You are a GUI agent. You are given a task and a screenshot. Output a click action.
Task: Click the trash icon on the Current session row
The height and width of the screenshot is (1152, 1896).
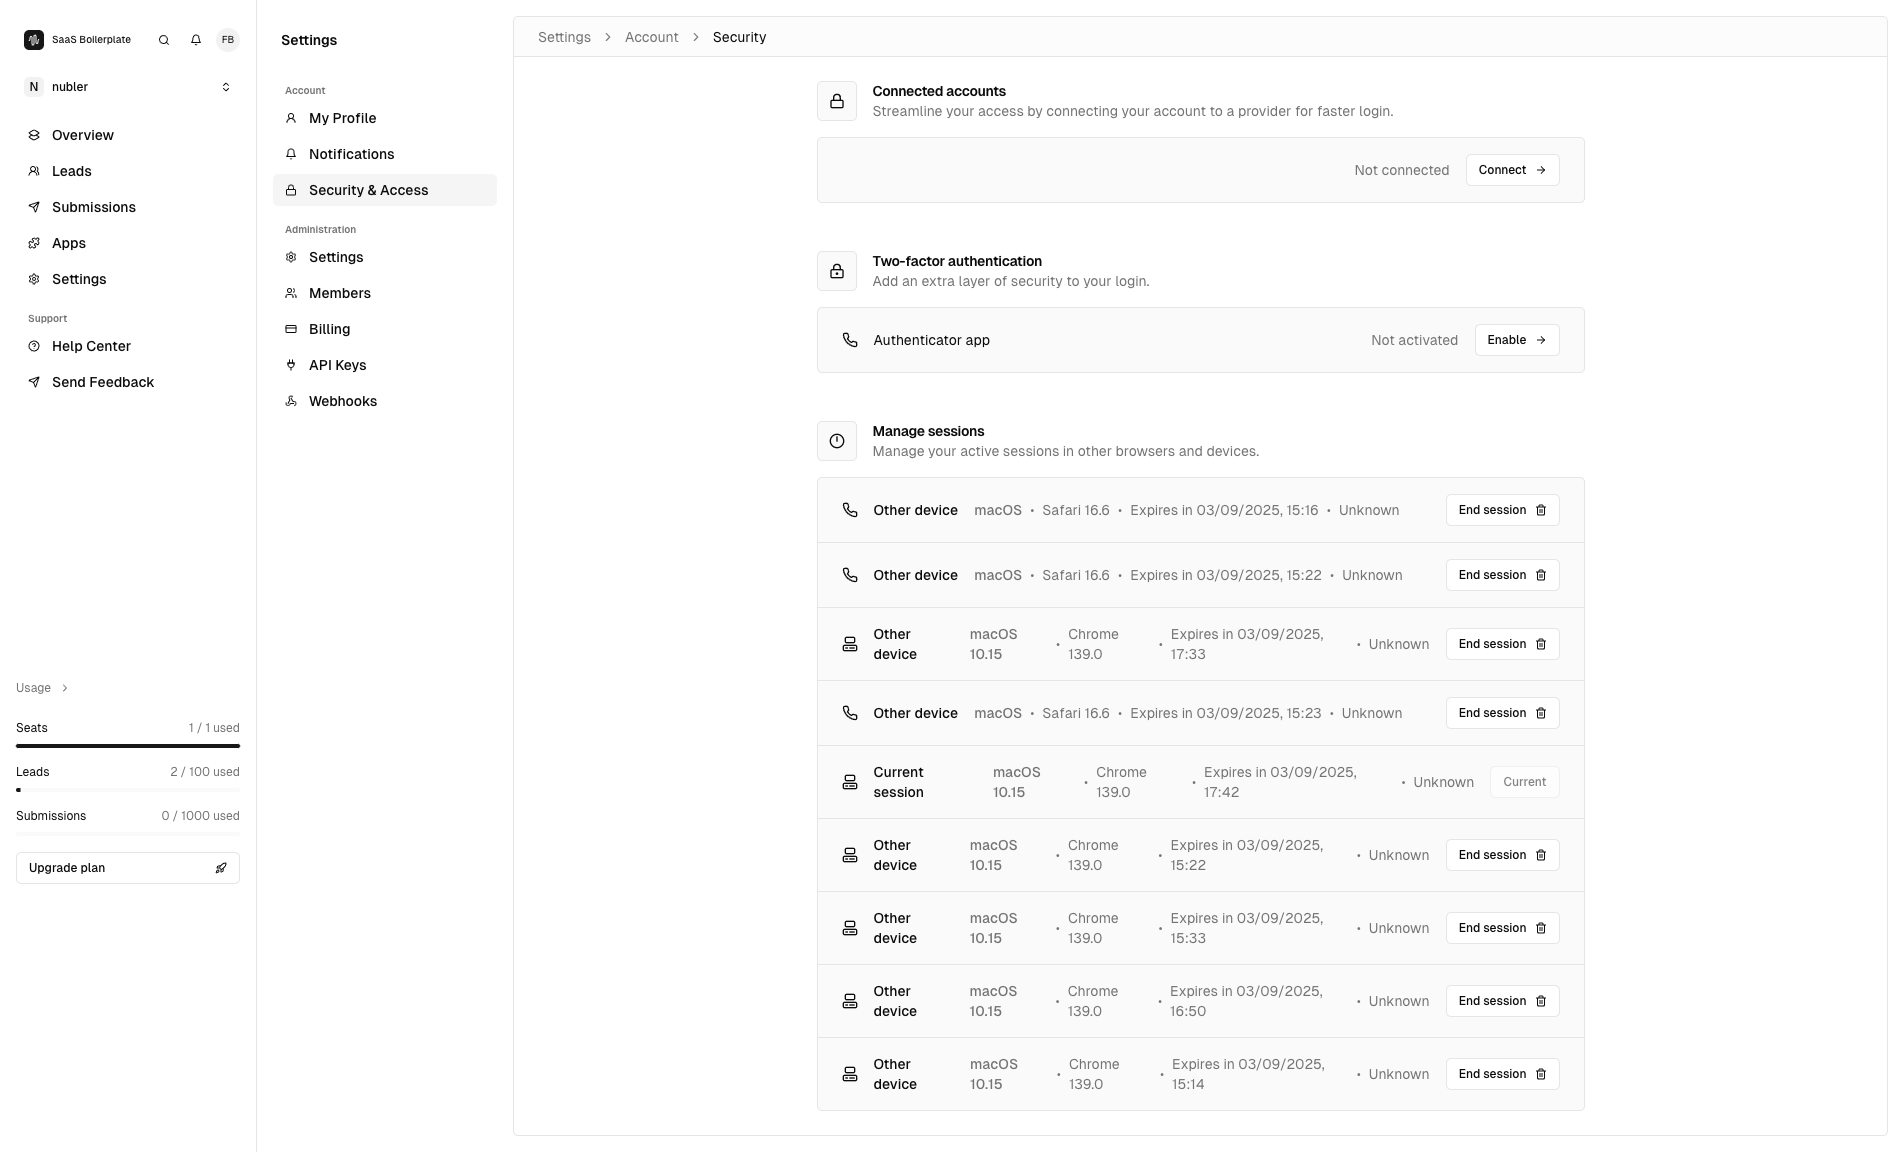pyautogui.click(x=1524, y=781)
